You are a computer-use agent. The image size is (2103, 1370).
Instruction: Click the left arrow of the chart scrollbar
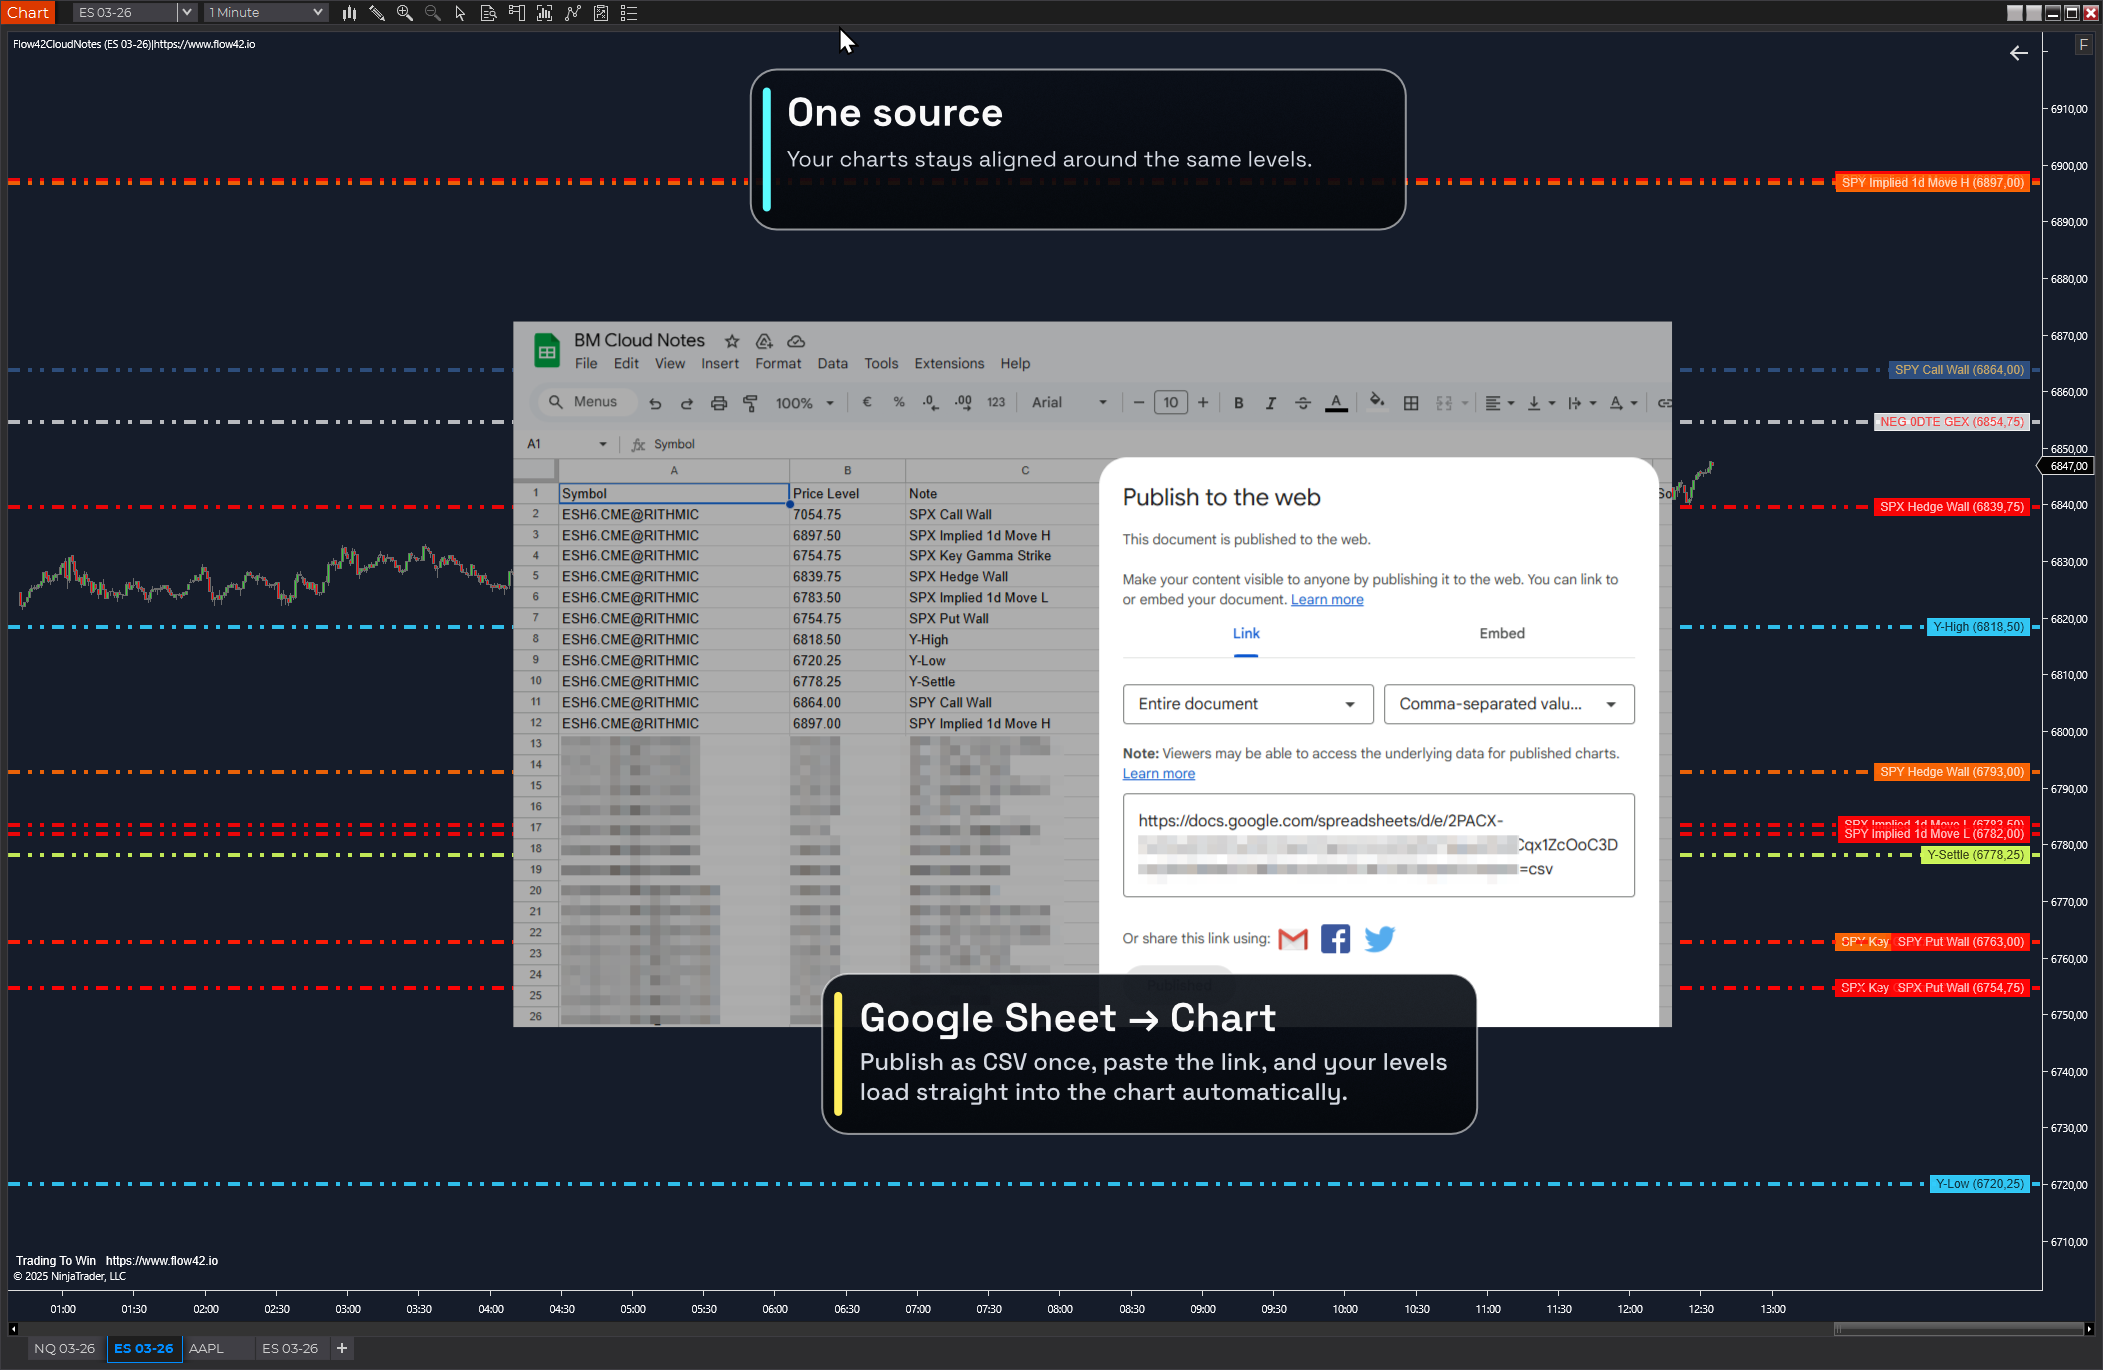pos(13,1329)
